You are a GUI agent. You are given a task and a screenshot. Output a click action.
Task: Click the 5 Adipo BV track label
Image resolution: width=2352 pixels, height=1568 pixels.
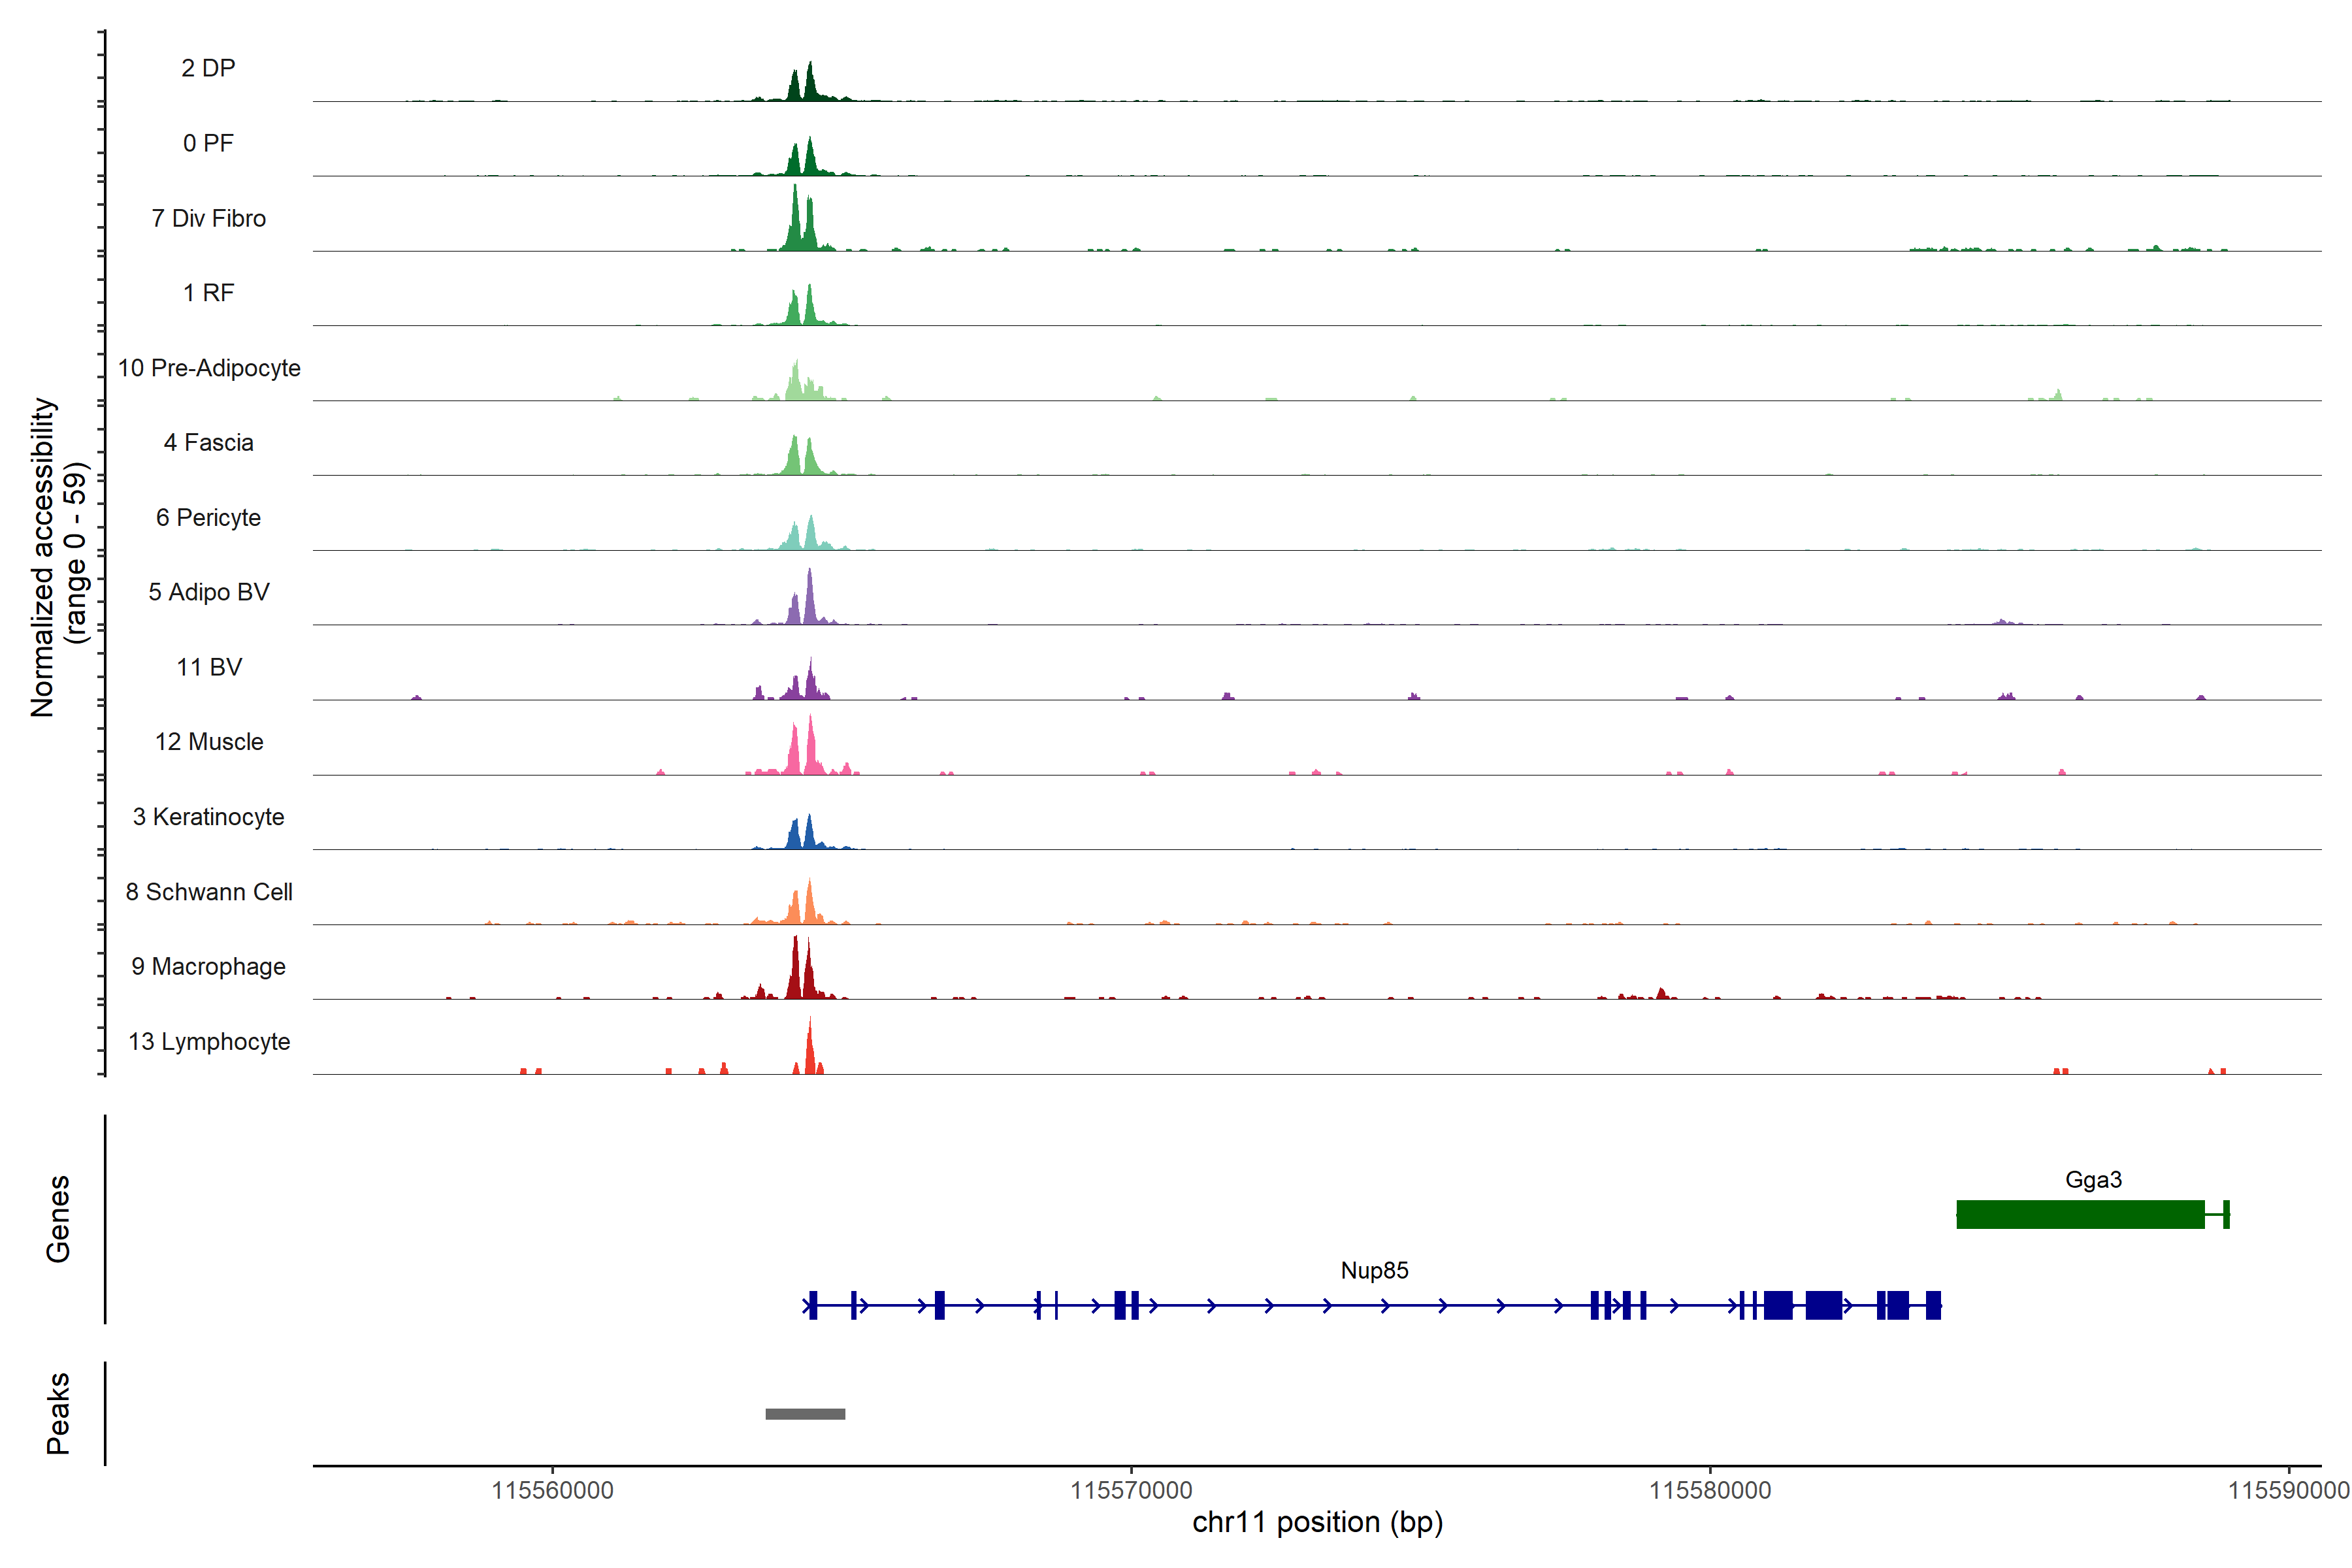coord(208,592)
